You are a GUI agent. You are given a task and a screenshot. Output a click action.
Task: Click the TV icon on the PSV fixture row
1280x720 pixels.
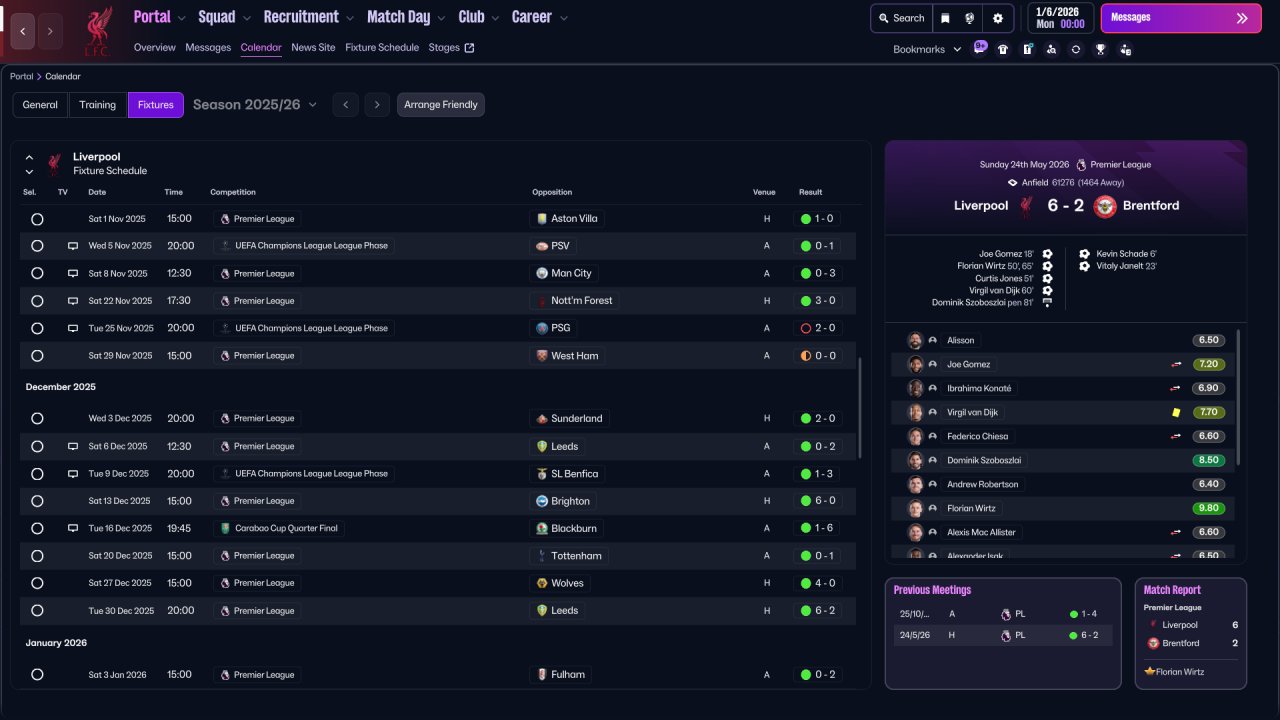pyautogui.click(x=72, y=246)
